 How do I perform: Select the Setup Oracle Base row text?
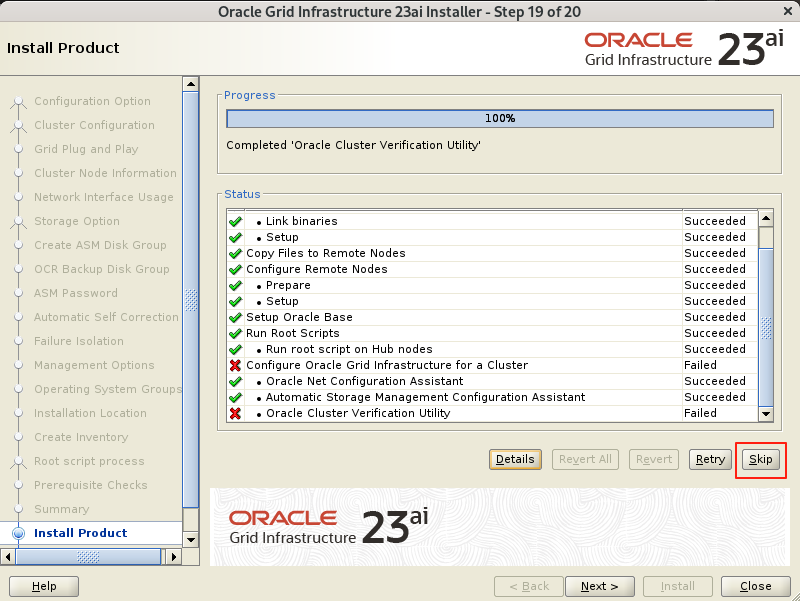pyautogui.click(x=299, y=317)
